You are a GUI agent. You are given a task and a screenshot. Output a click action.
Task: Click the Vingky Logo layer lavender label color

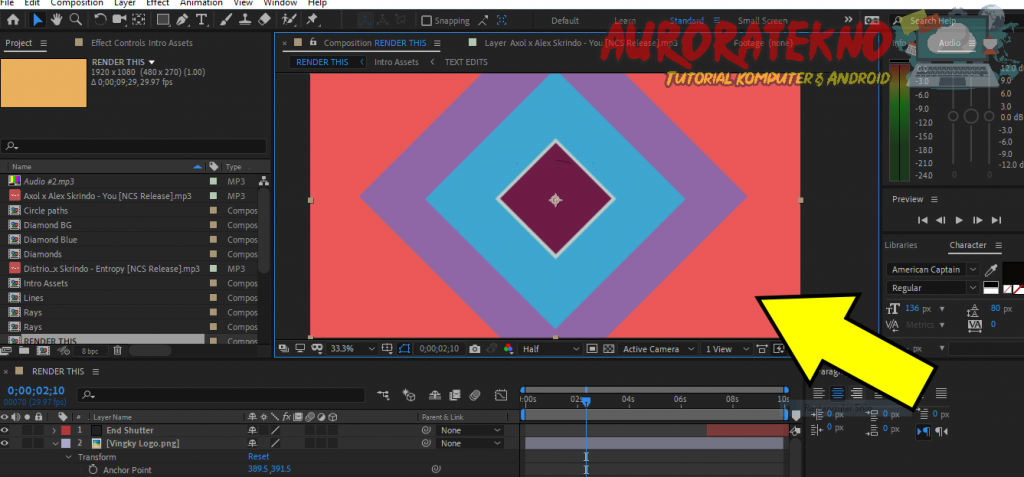coord(65,444)
